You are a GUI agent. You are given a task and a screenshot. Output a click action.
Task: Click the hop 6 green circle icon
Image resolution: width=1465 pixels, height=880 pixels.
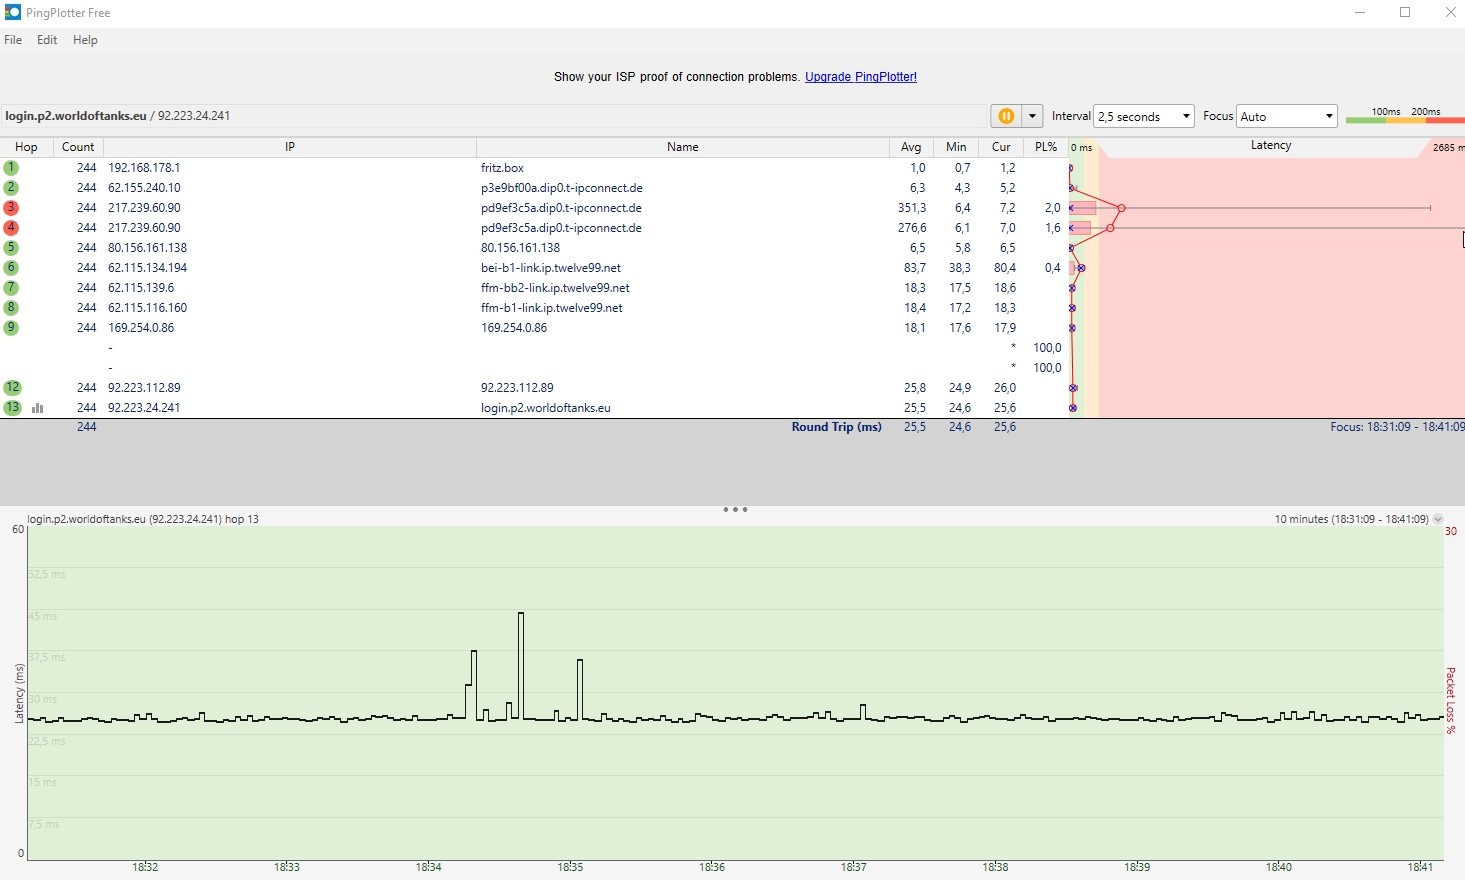pos(11,268)
